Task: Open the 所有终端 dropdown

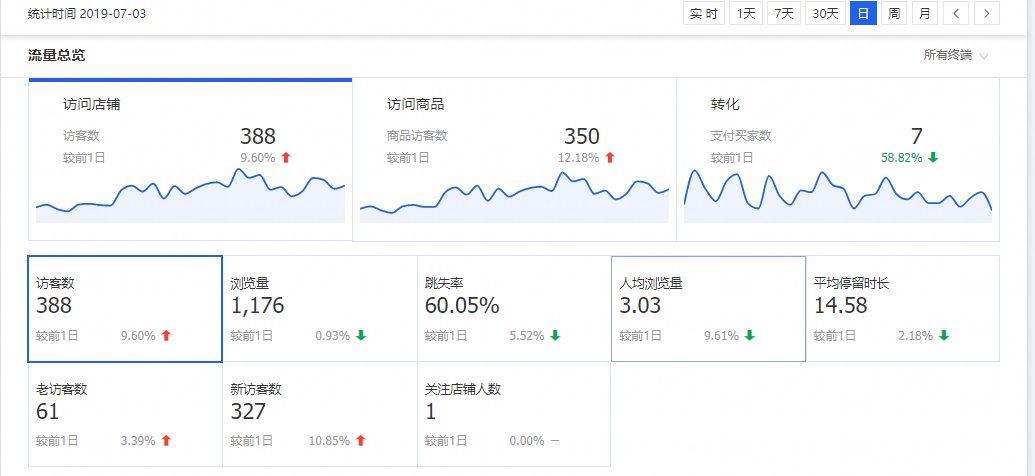Action: (x=956, y=56)
